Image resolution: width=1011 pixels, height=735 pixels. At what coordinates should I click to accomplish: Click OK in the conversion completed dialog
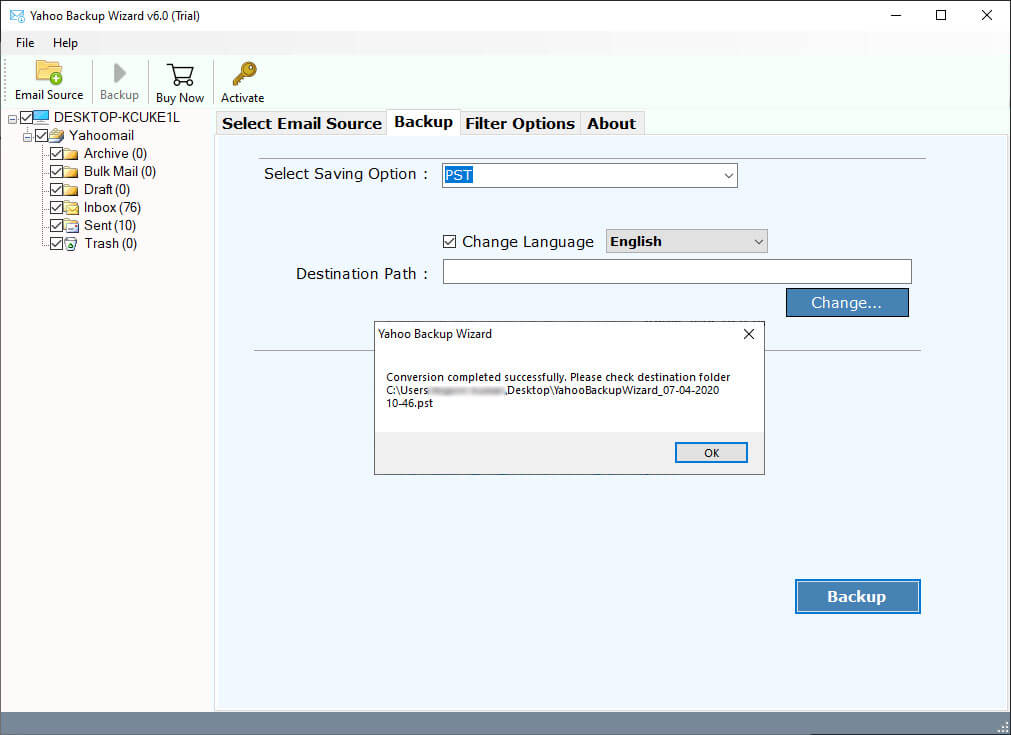pos(711,453)
